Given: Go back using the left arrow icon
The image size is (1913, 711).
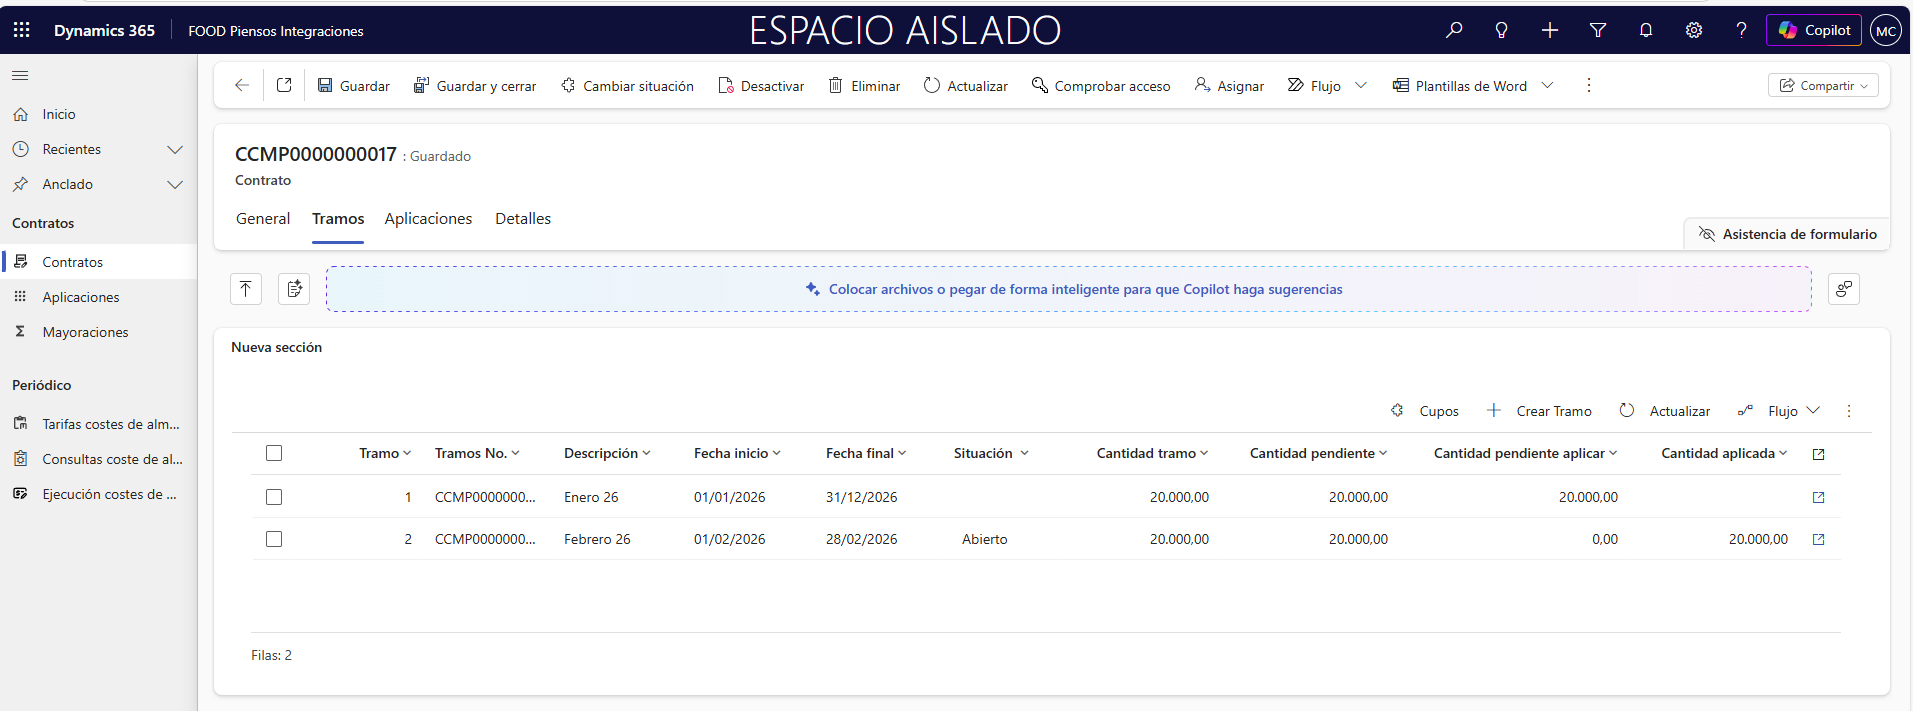Looking at the screenshot, I should pos(242,86).
